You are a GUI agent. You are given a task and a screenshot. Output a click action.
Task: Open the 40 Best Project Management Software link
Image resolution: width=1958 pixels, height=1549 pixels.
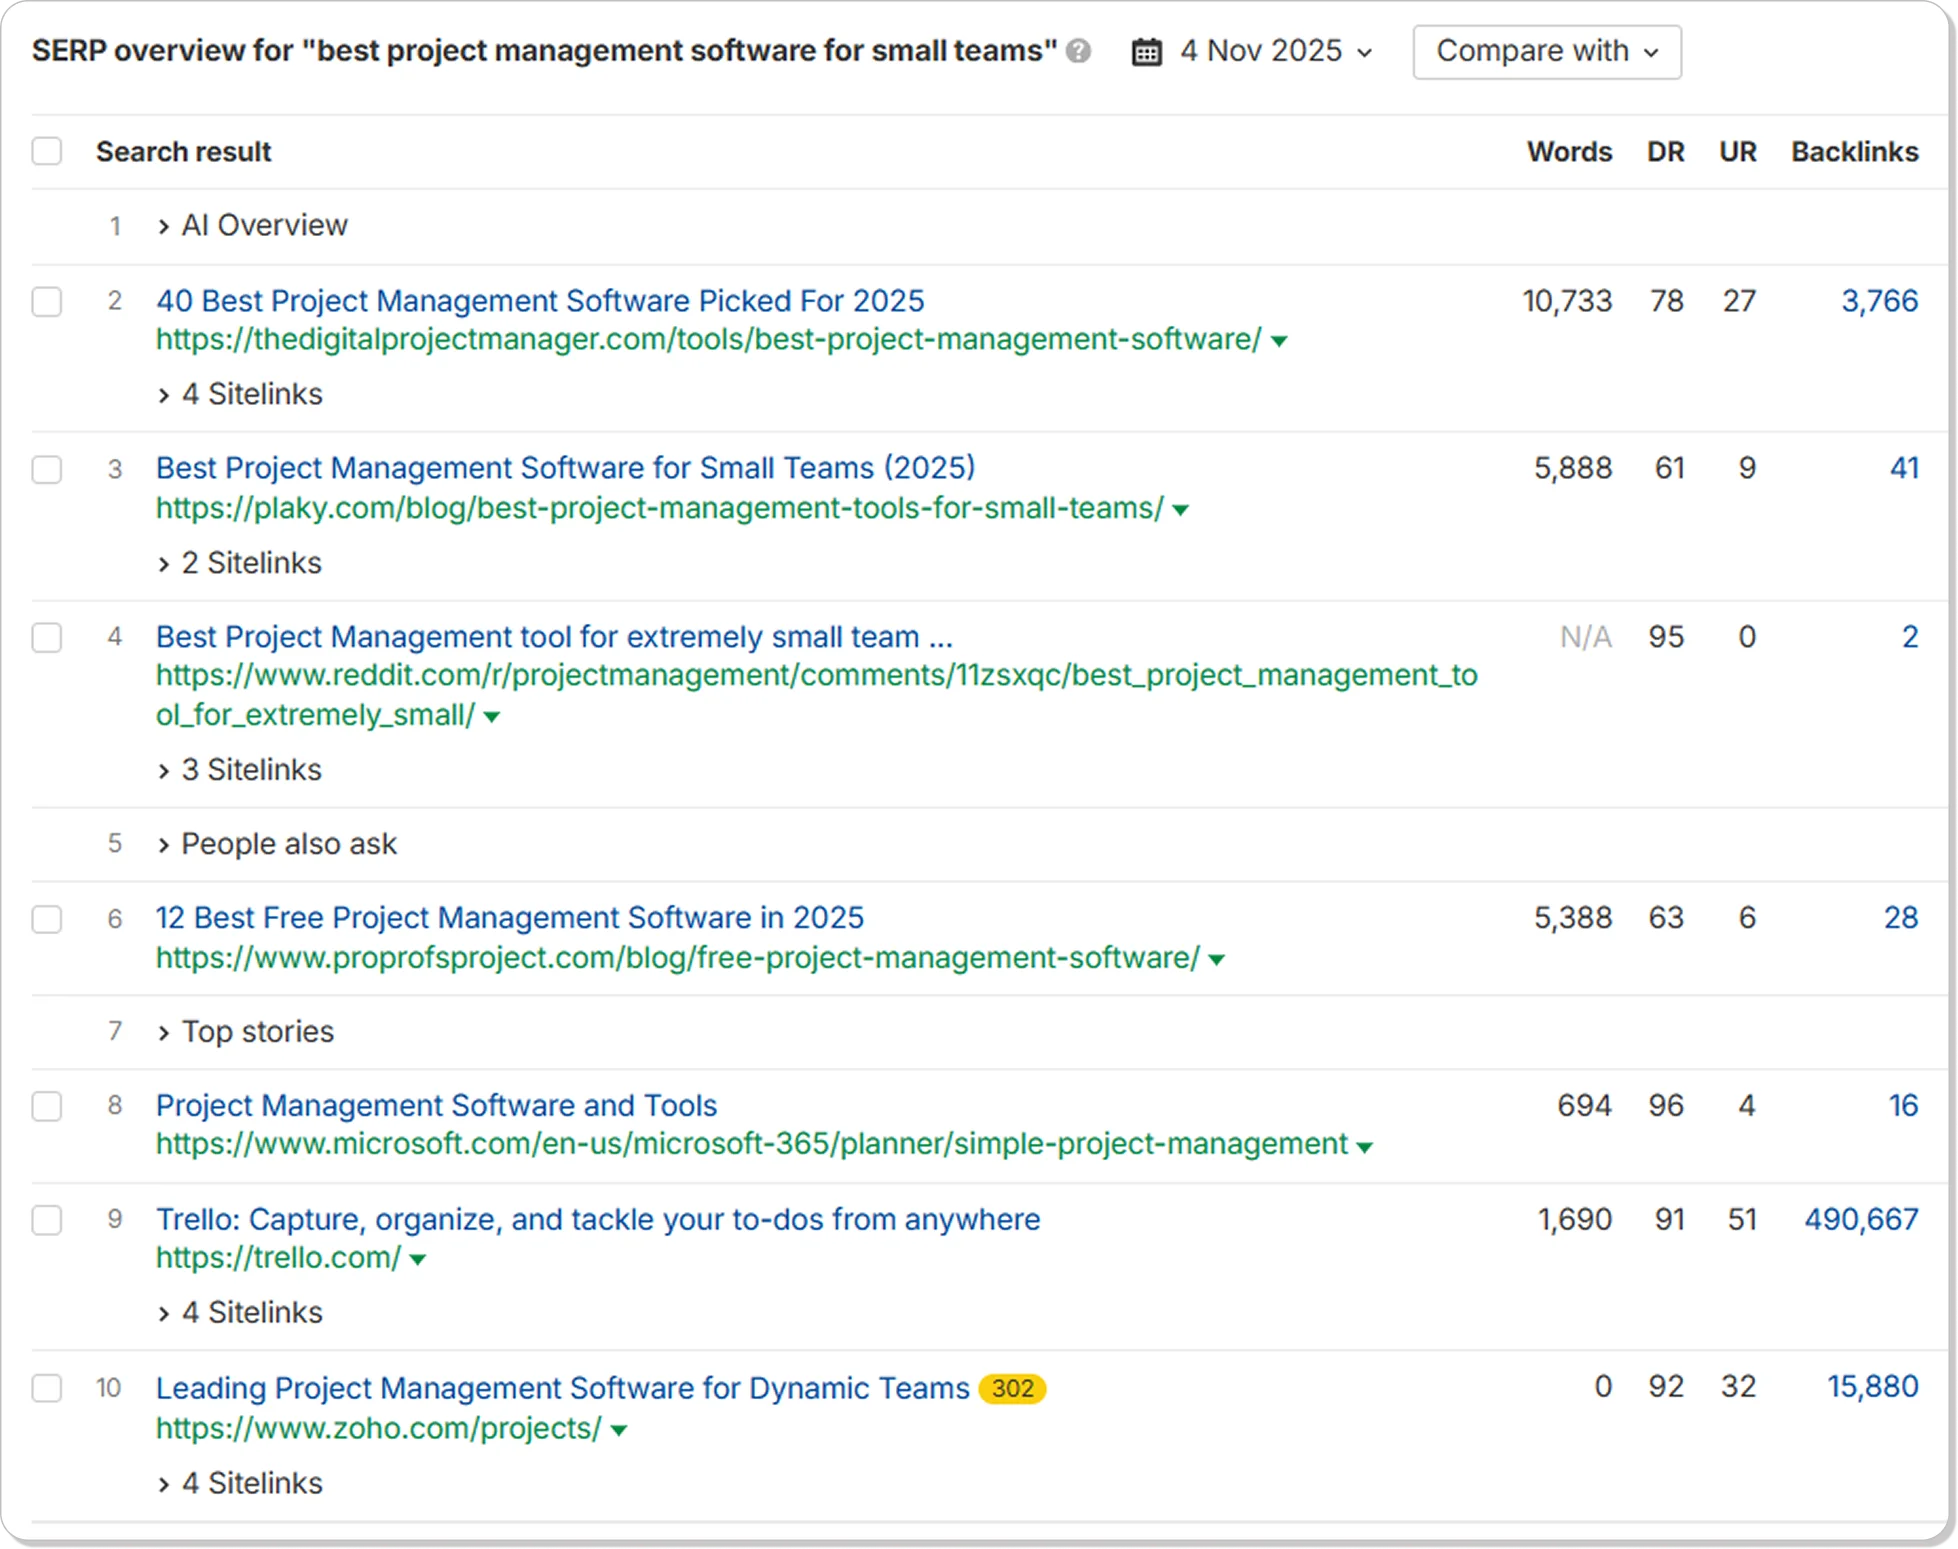tap(540, 300)
